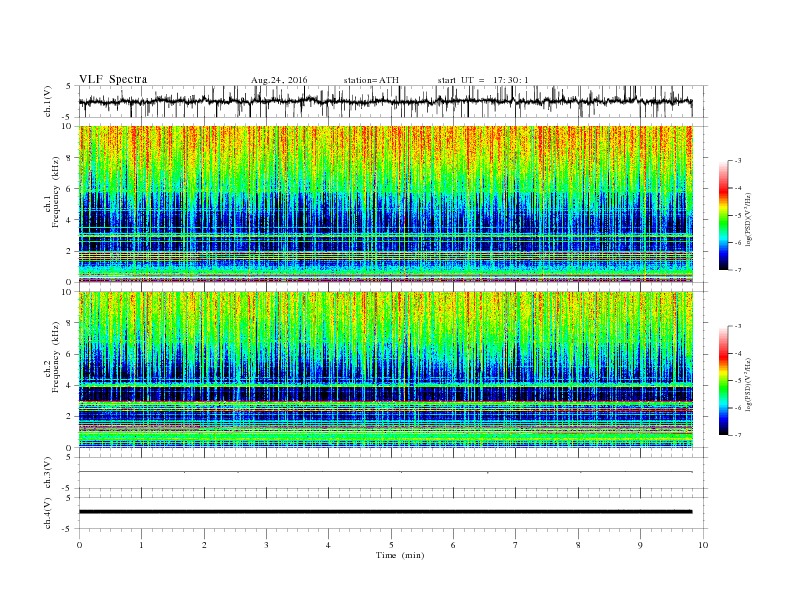
Task: Click the time axis tick label '10'
Action: coord(703,545)
